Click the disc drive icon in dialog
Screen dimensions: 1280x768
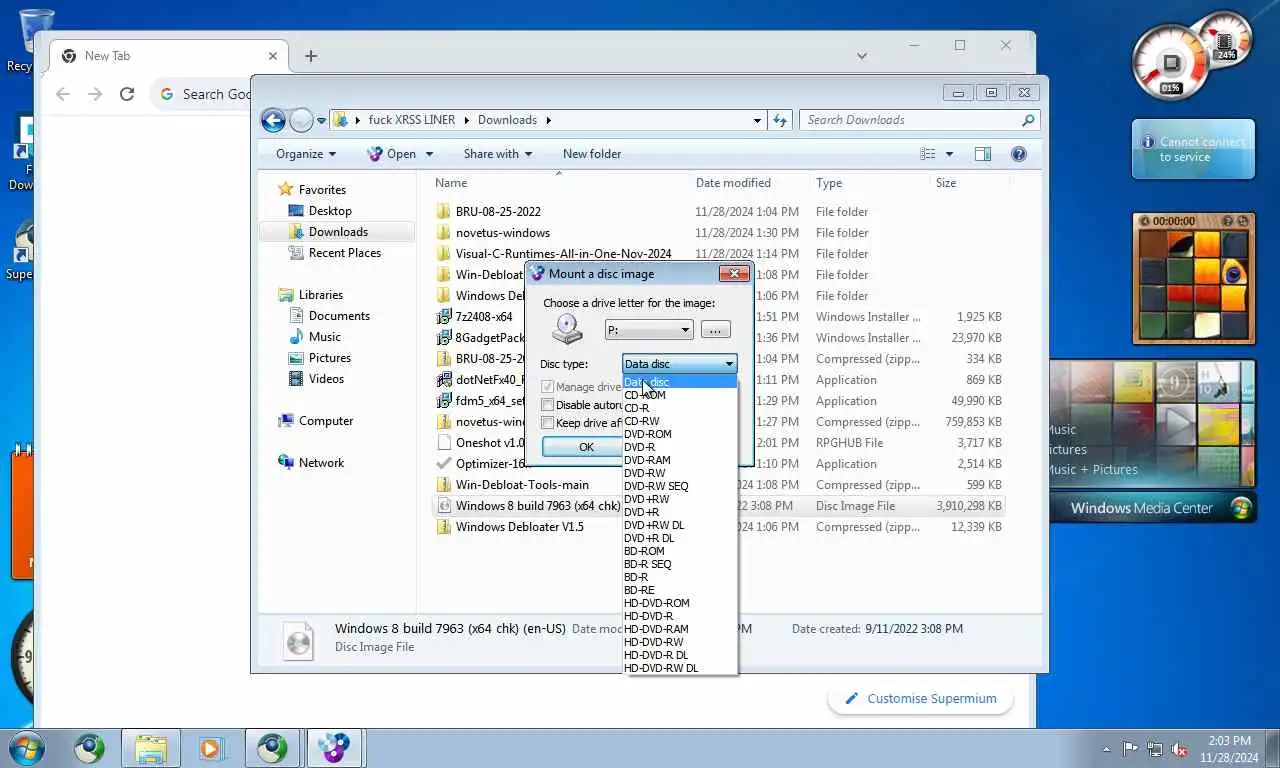567,329
